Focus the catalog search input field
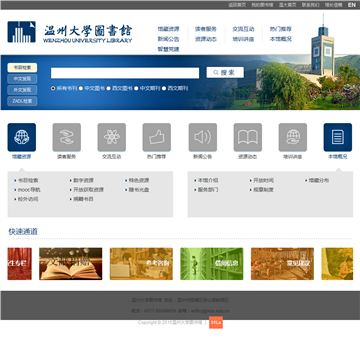The height and width of the screenshot is (360, 360). 125,73
